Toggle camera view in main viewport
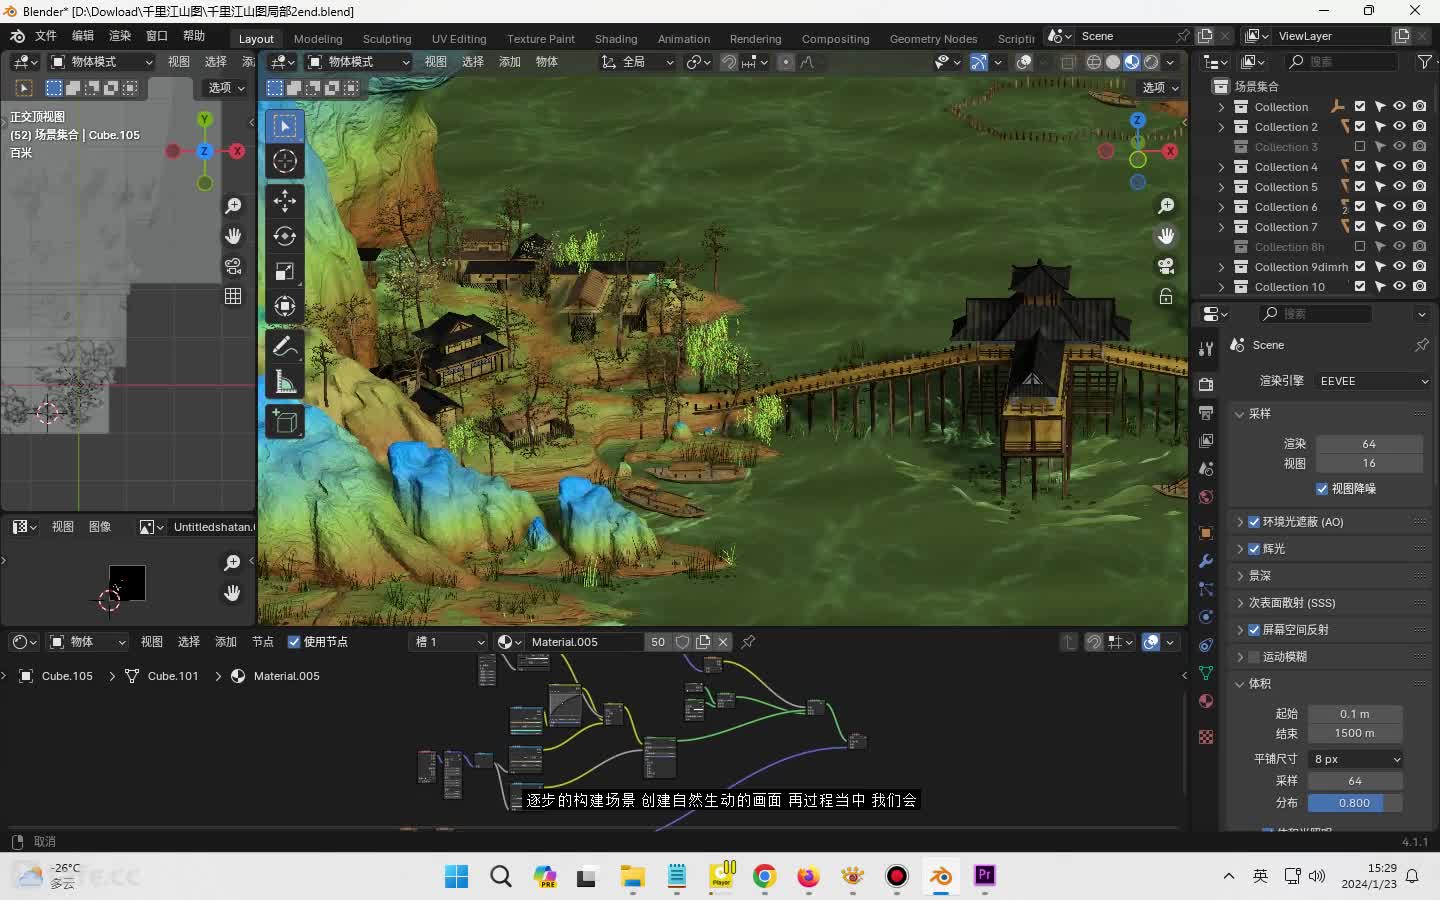This screenshot has height=900, width=1440. 1166,266
